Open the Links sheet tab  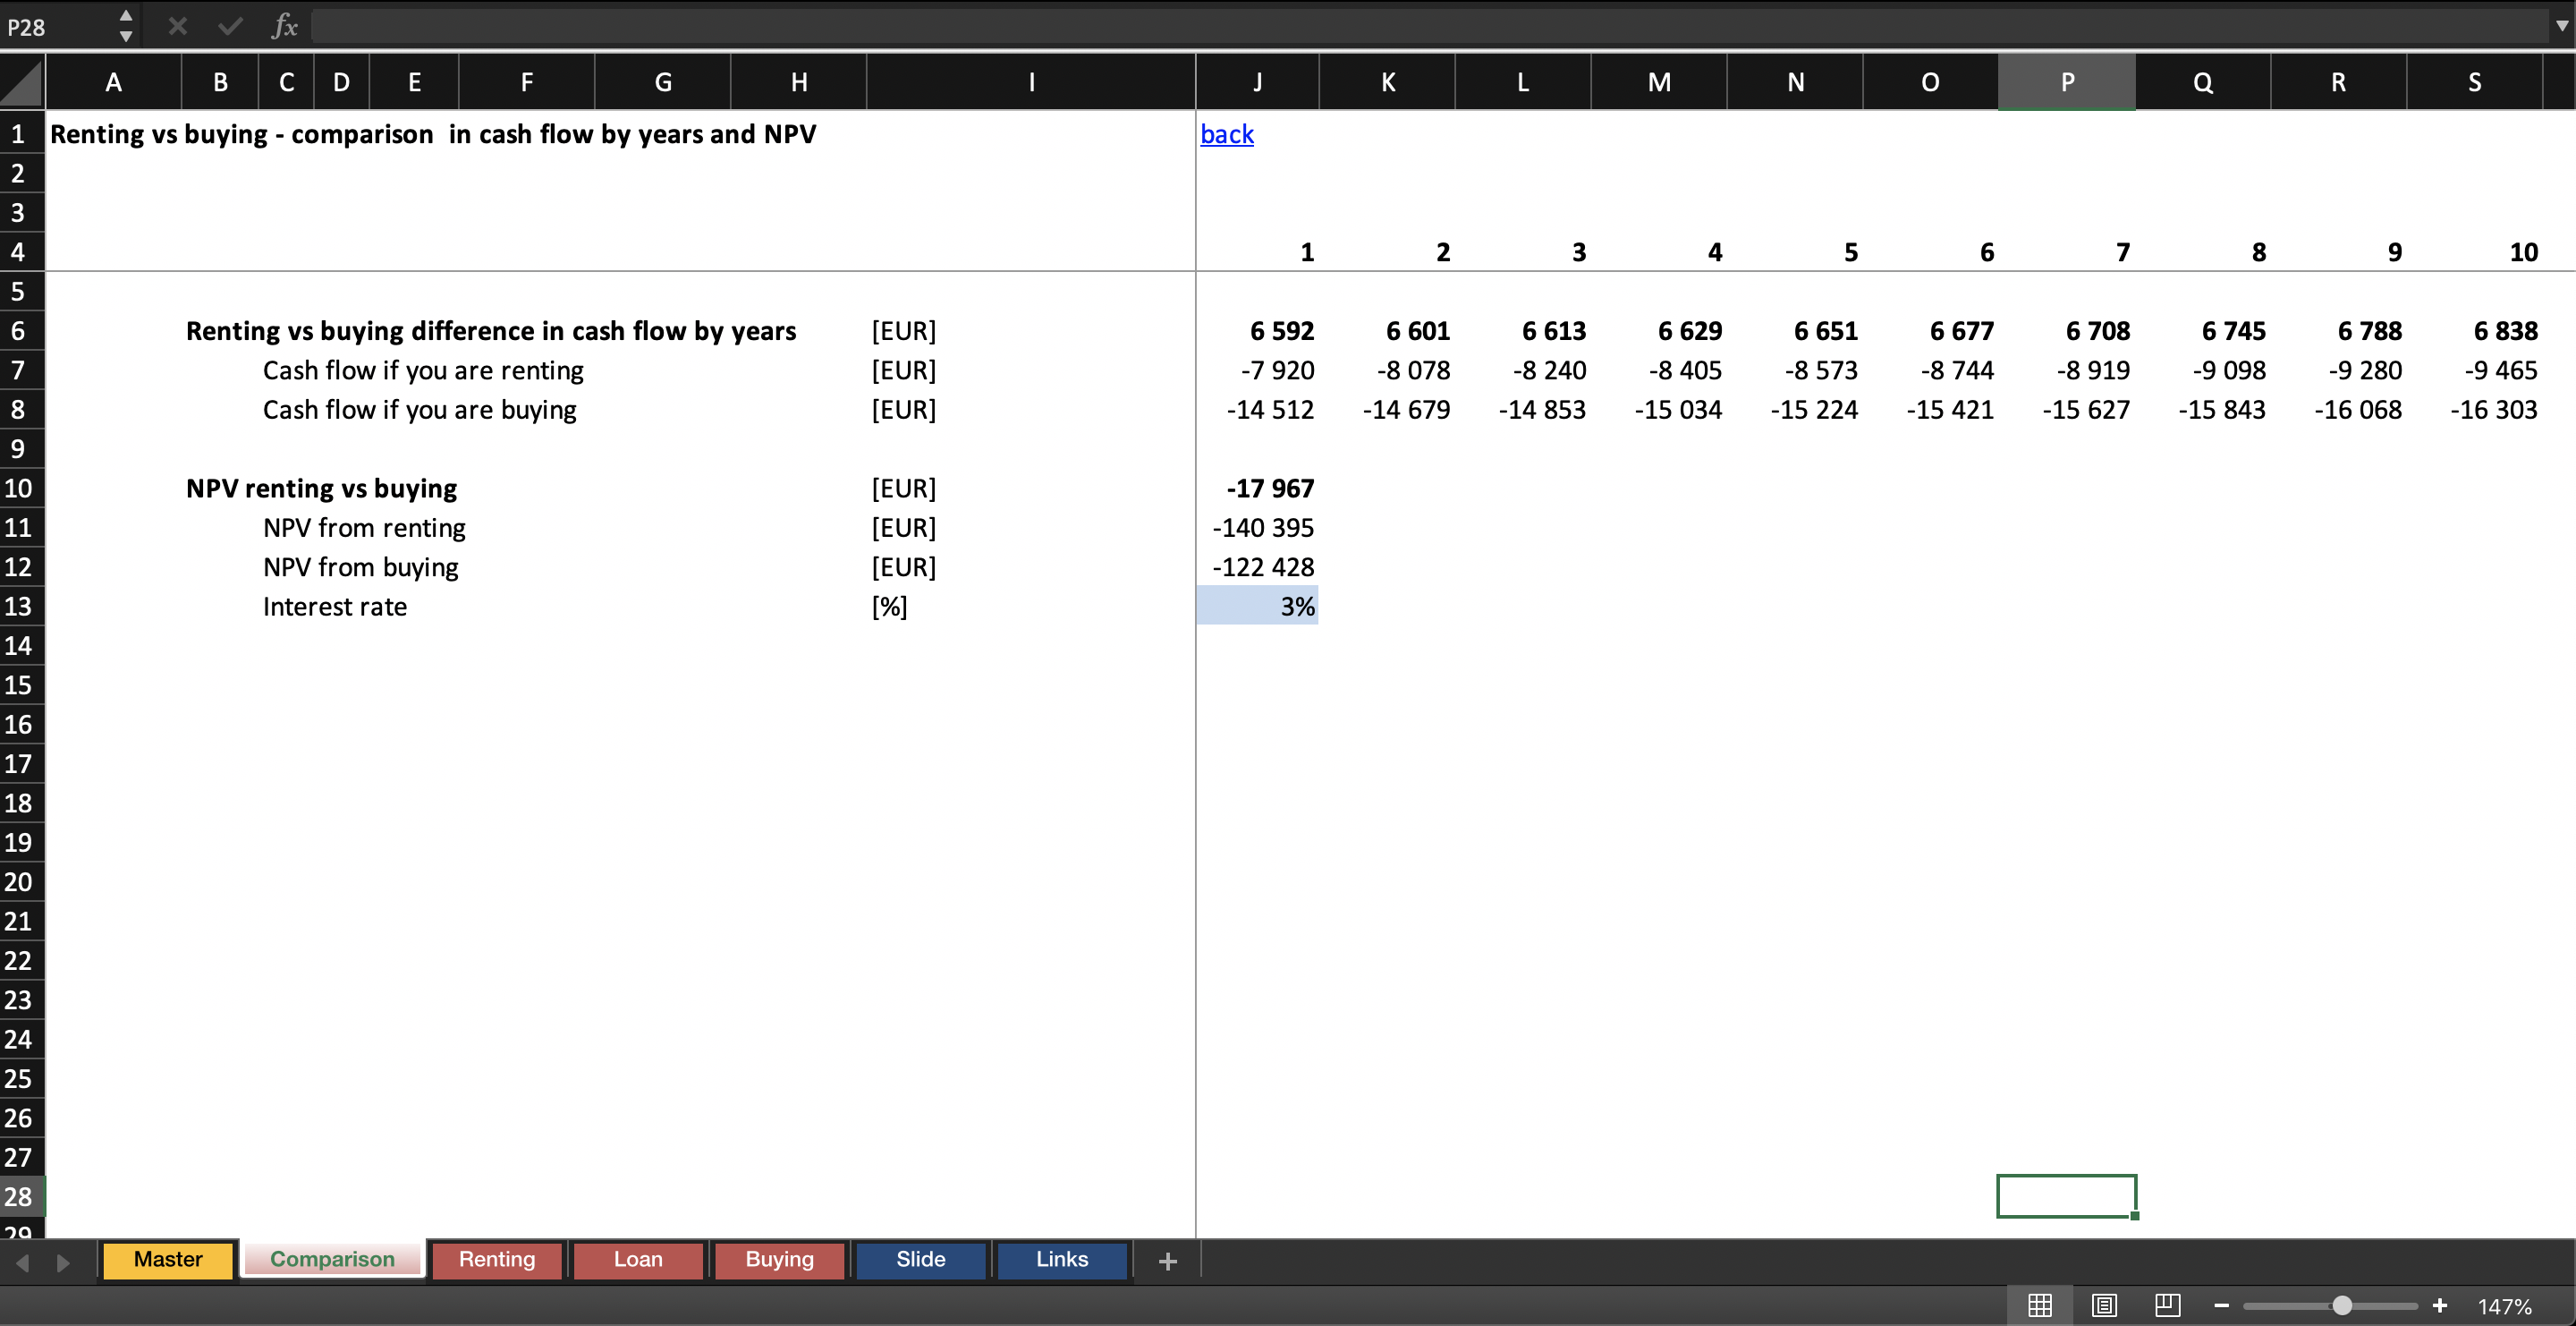(x=1062, y=1259)
